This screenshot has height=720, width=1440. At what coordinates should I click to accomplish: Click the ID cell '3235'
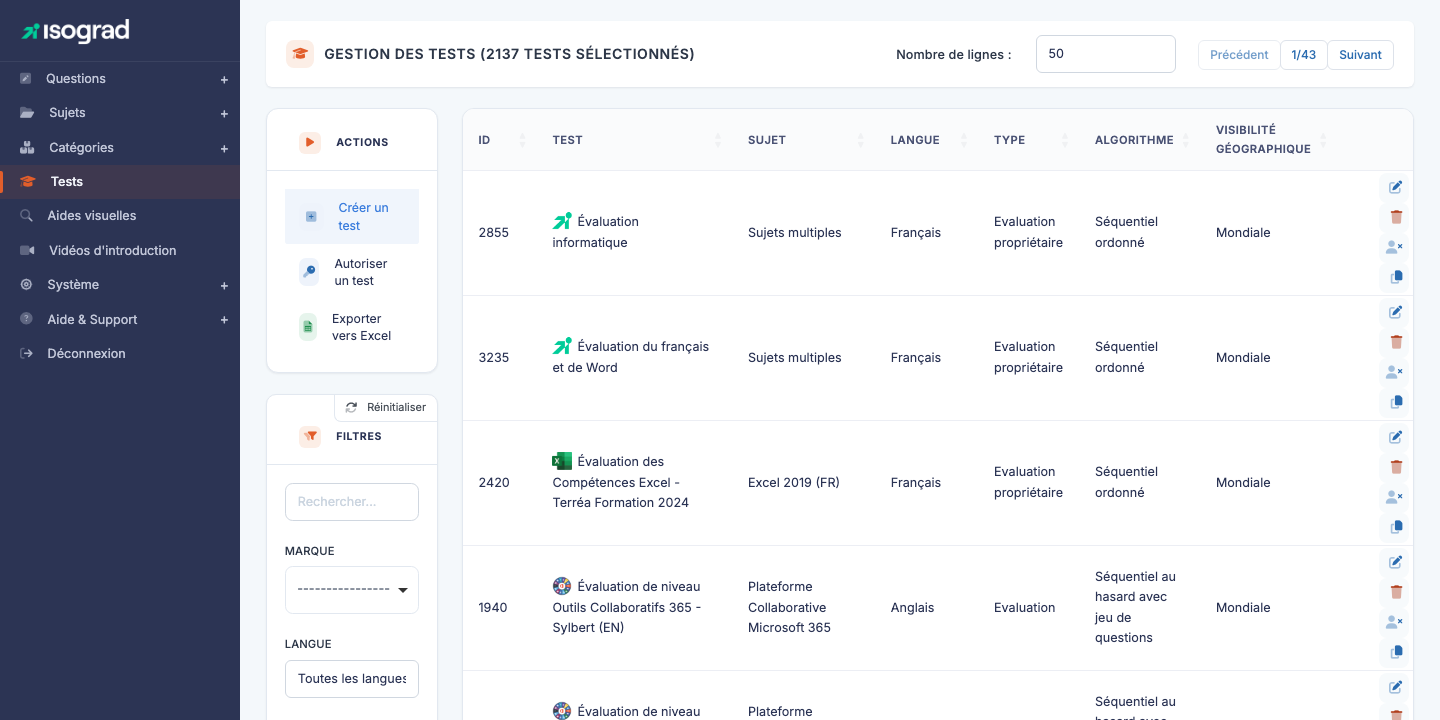[494, 357]
